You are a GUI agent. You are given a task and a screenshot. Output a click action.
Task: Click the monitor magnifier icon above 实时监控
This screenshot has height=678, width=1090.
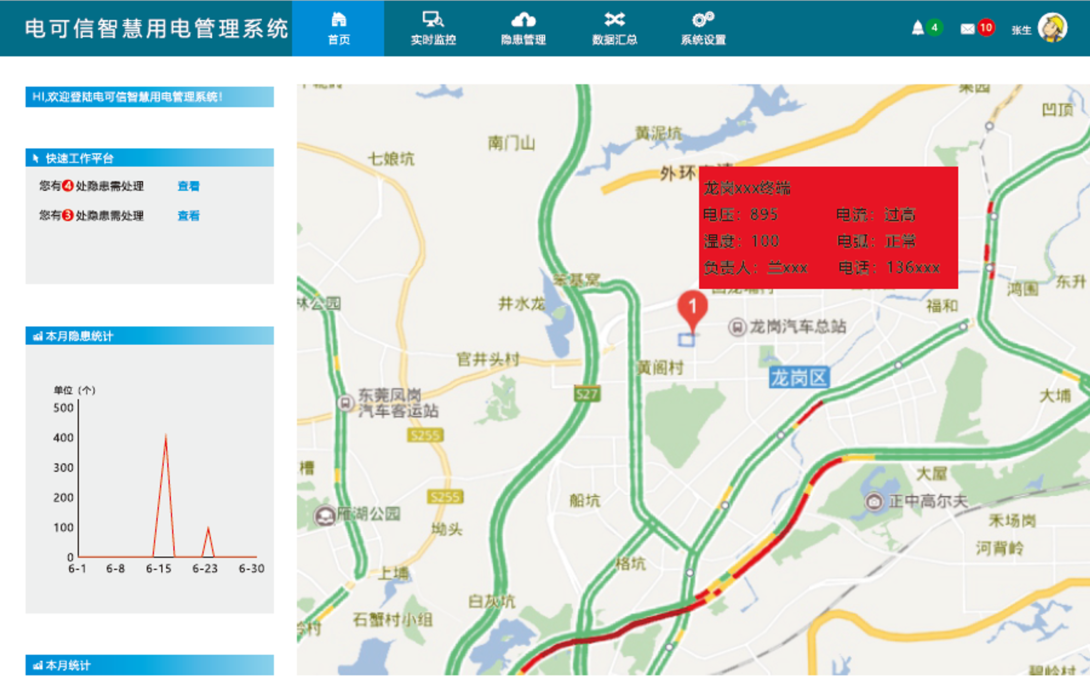point(432,19)
